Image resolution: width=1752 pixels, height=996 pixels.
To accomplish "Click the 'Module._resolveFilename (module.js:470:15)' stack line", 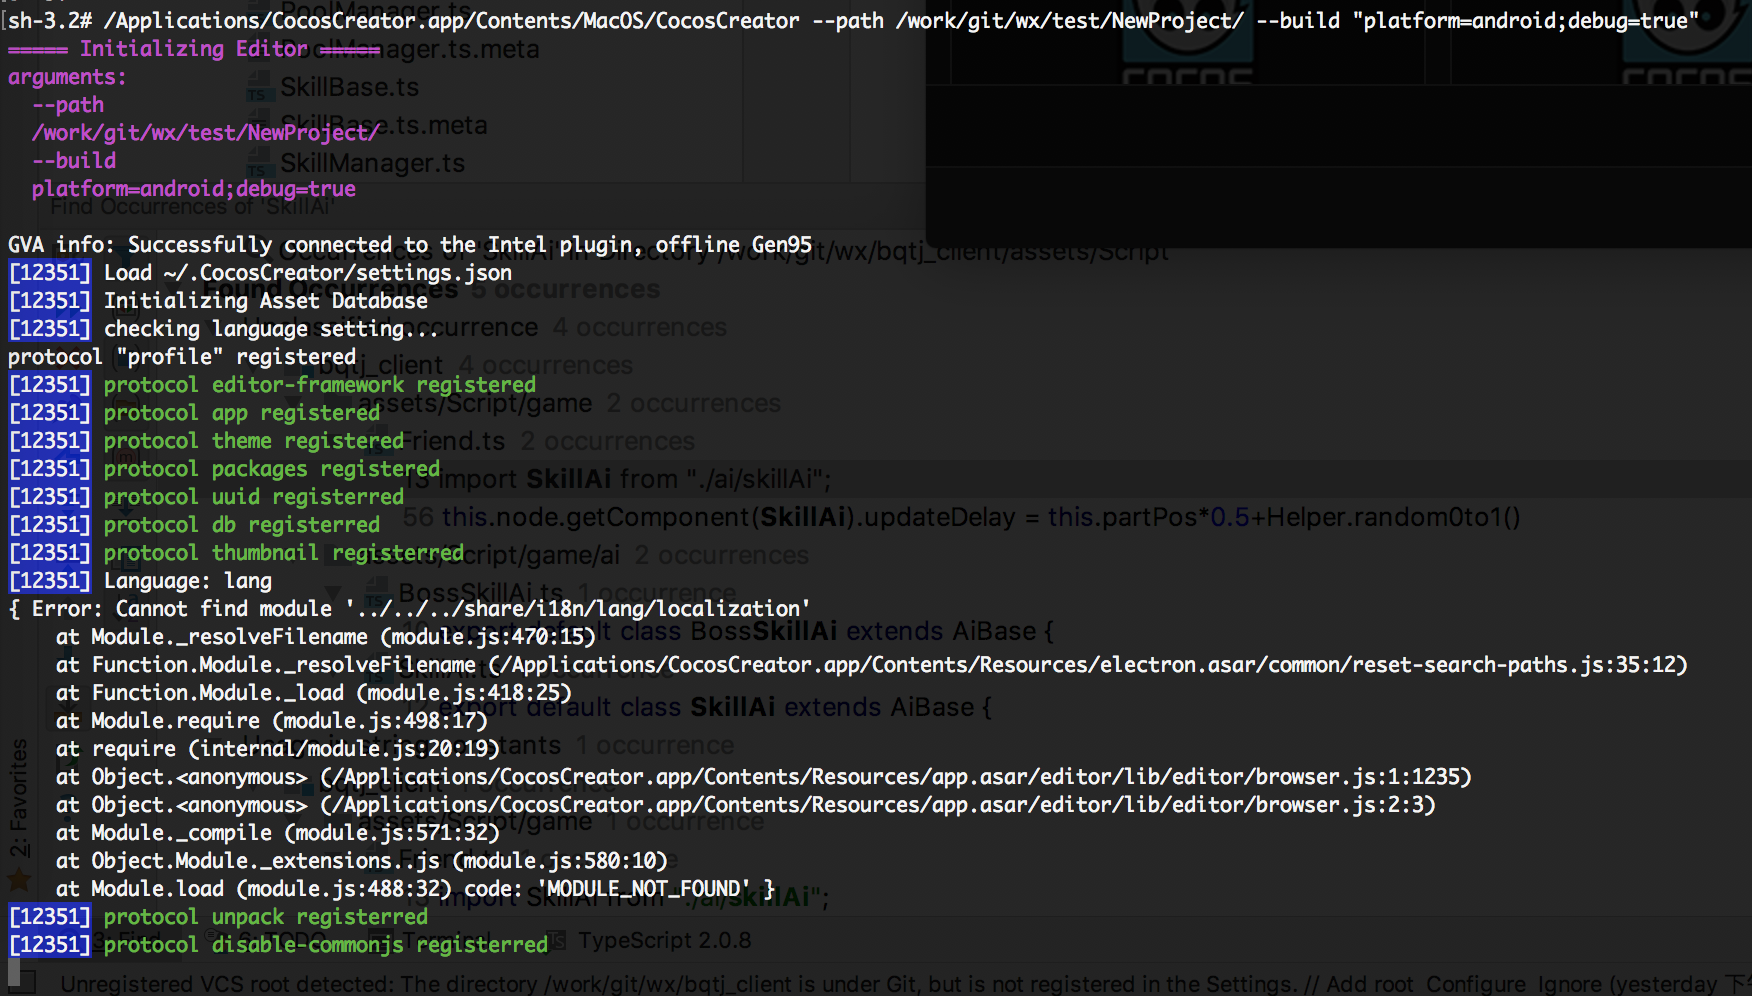I will click(326, 637).
